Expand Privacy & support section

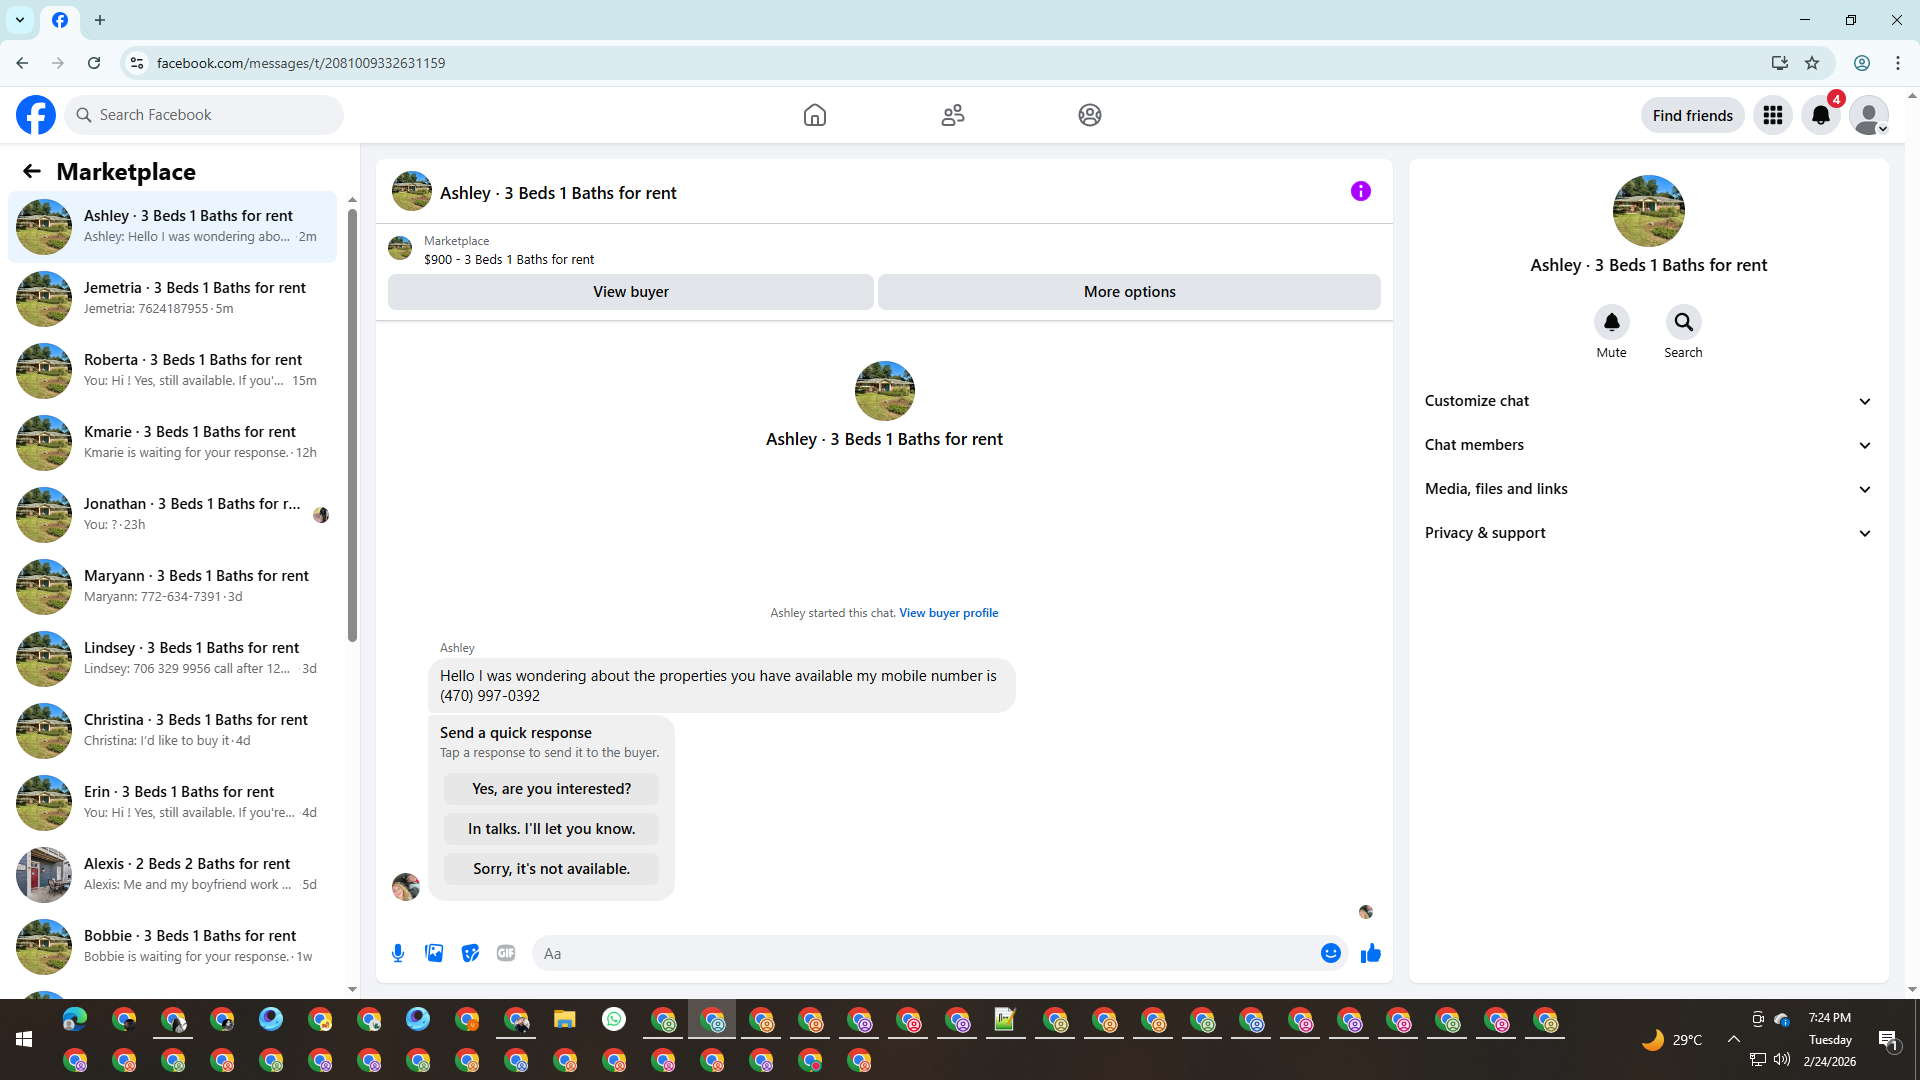coord(1647,533)
